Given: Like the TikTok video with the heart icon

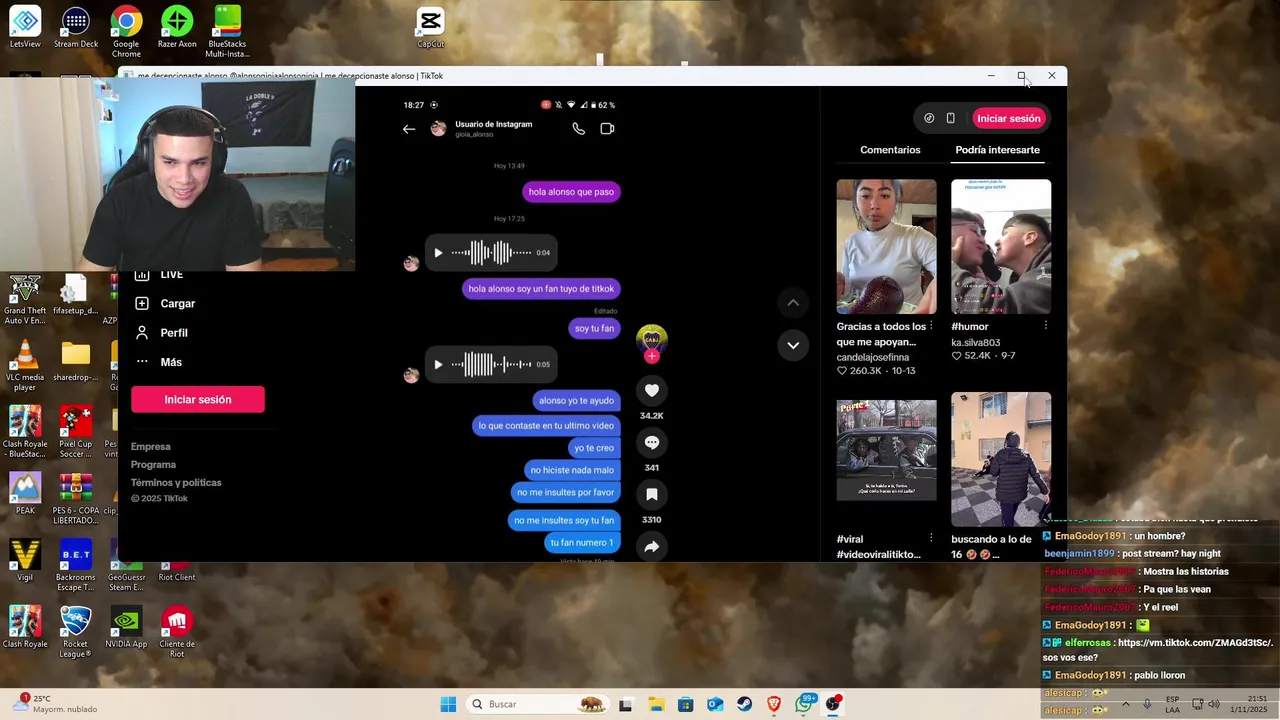Looking at the screenshot, I should (x=651, y=390).
